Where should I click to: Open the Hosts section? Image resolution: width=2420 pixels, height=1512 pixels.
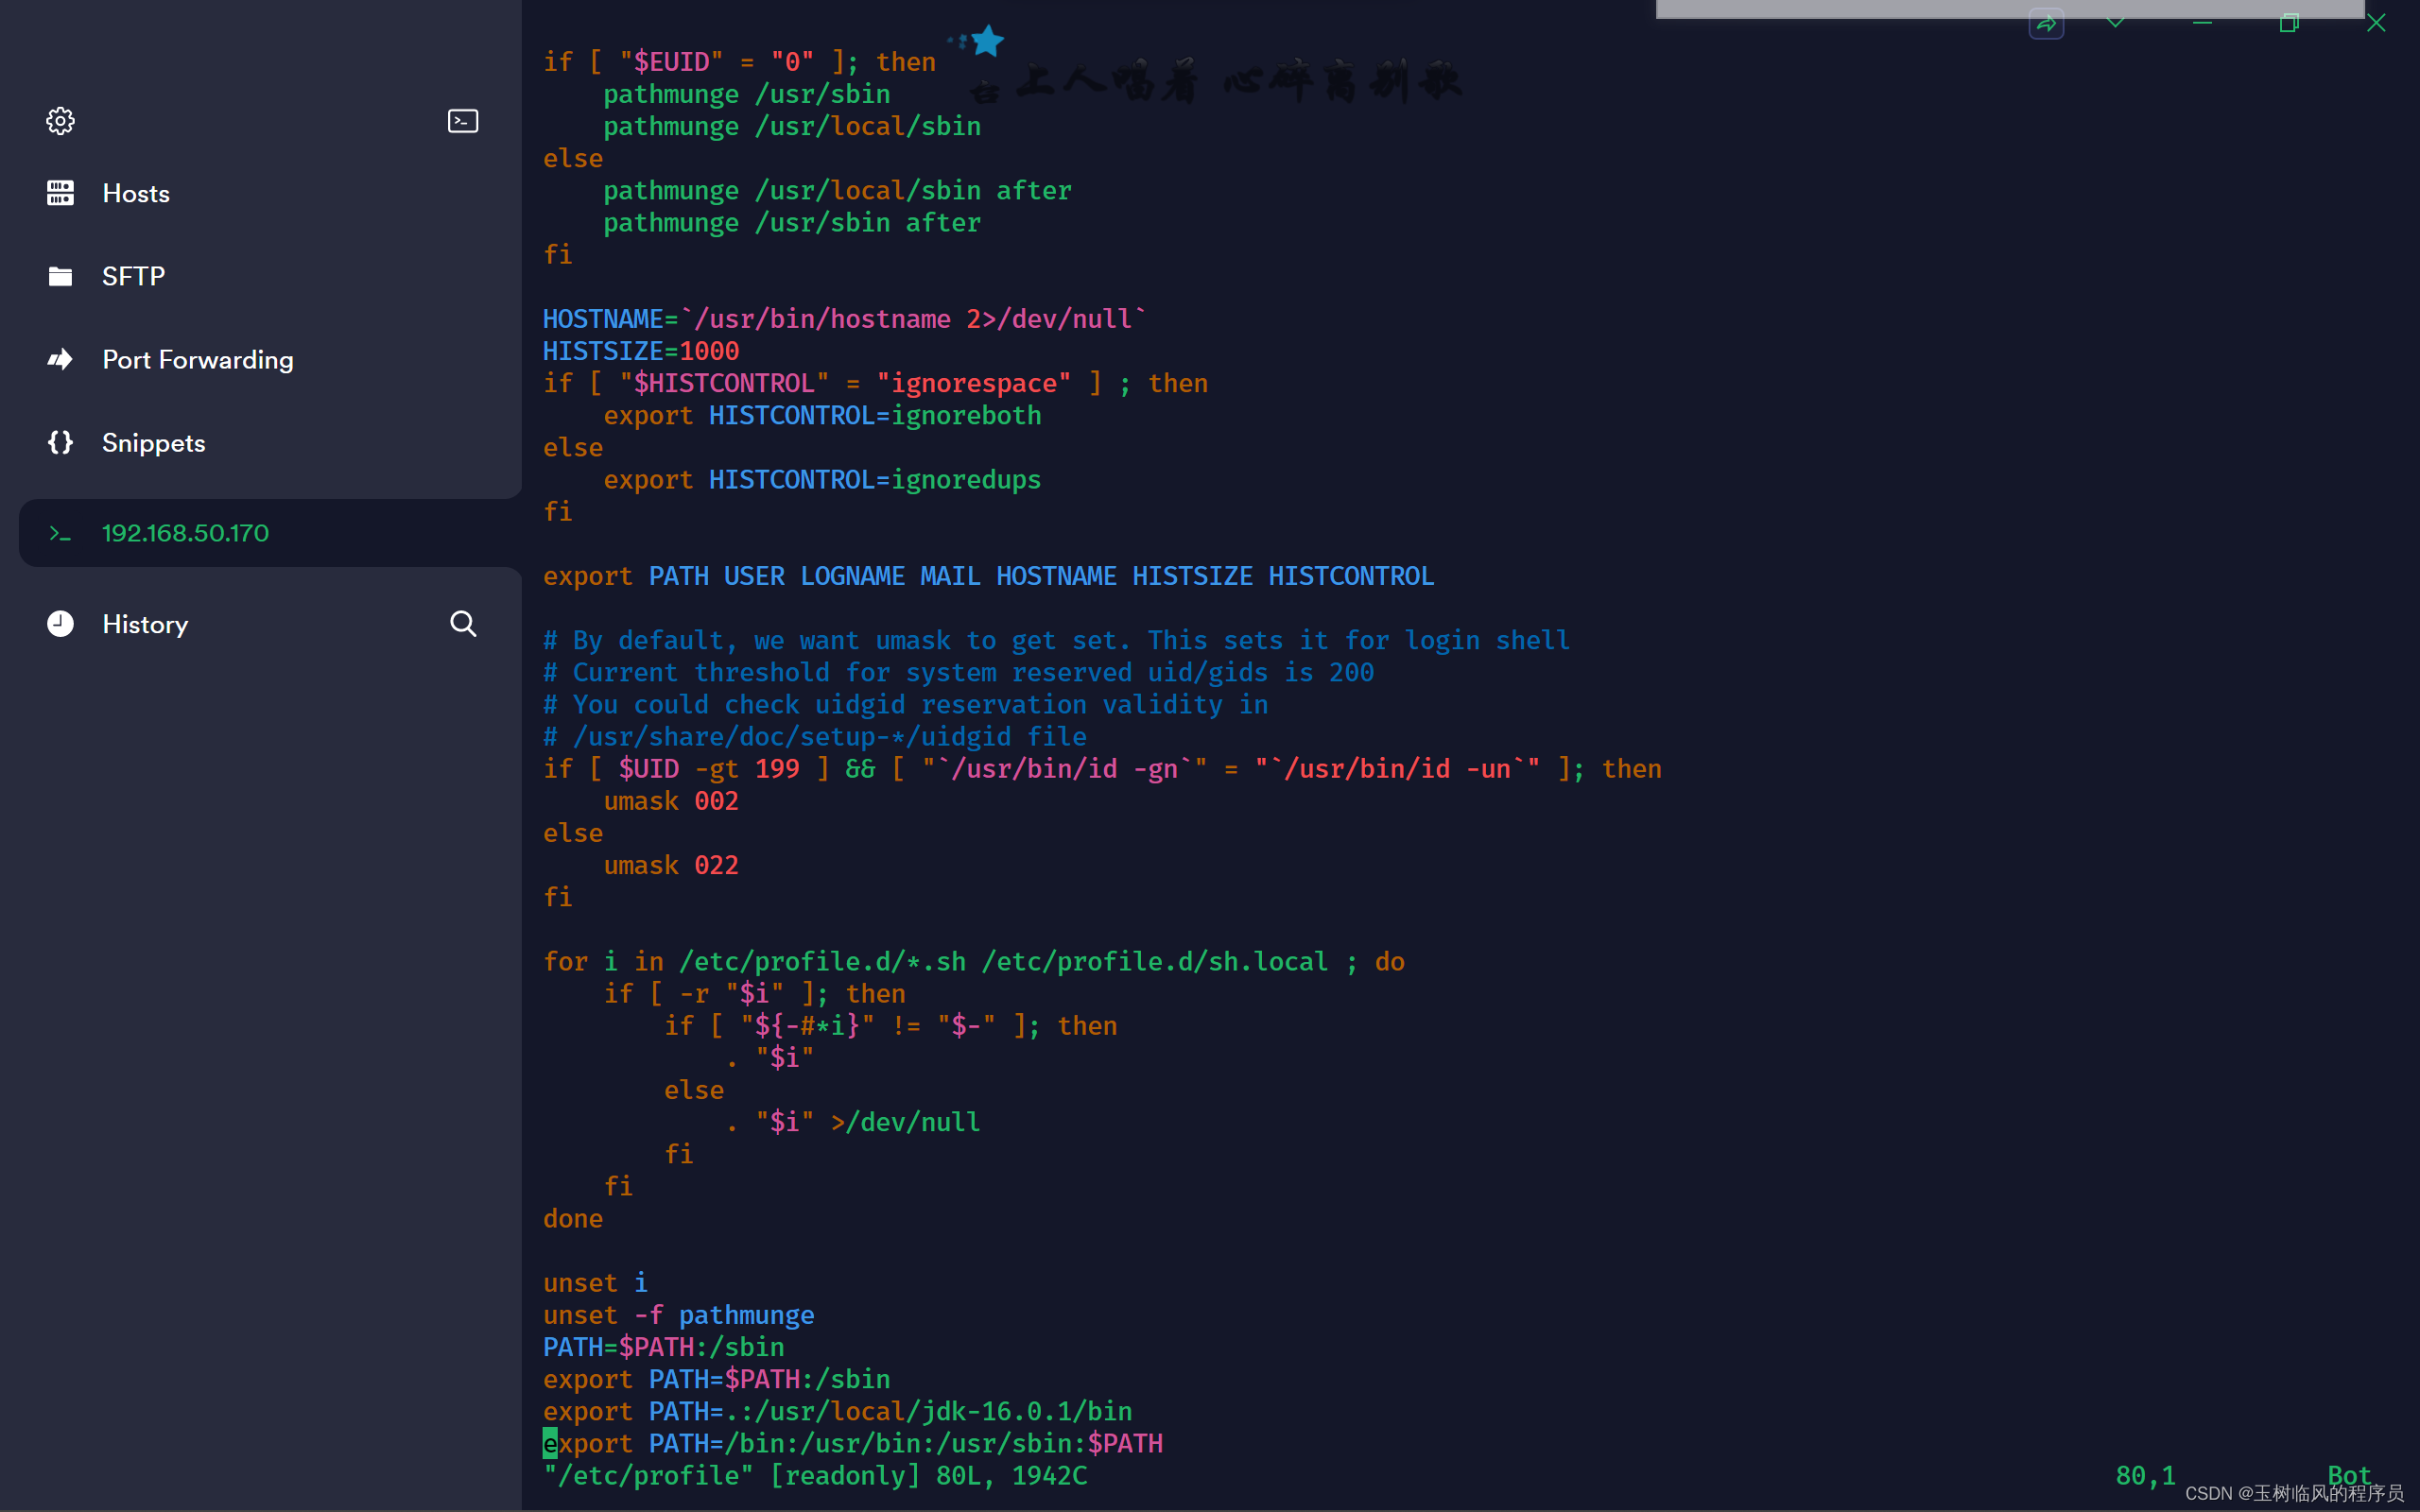(136, 193)
